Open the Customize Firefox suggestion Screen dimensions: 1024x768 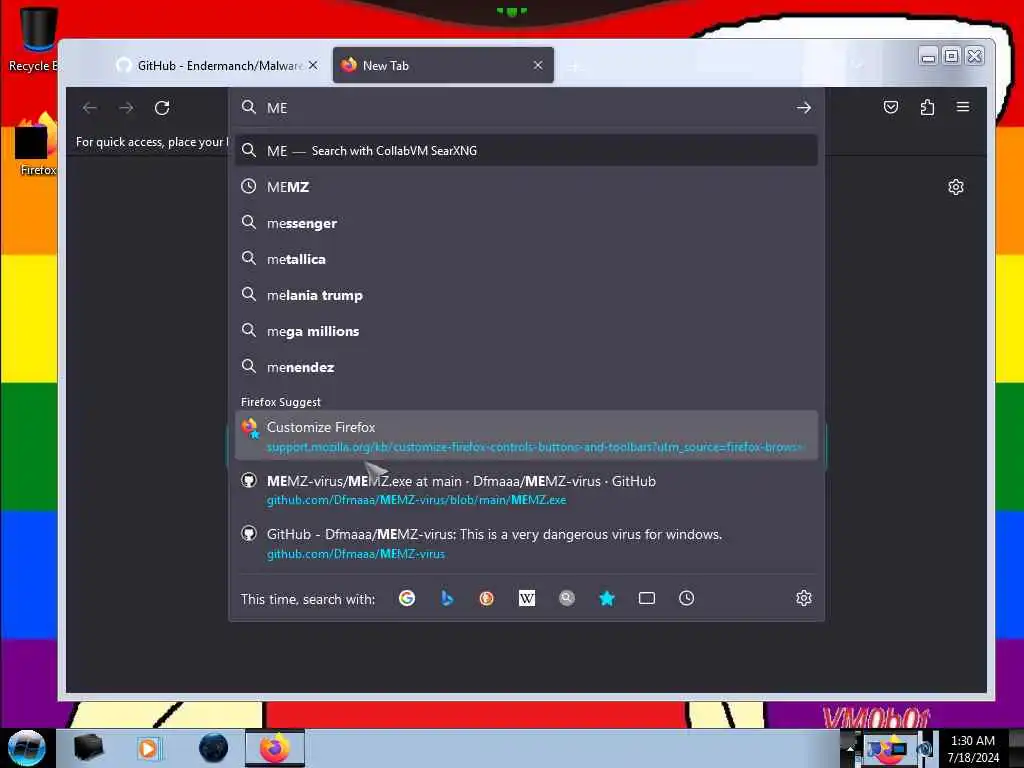pyautogui.click(x=526, y=436)
